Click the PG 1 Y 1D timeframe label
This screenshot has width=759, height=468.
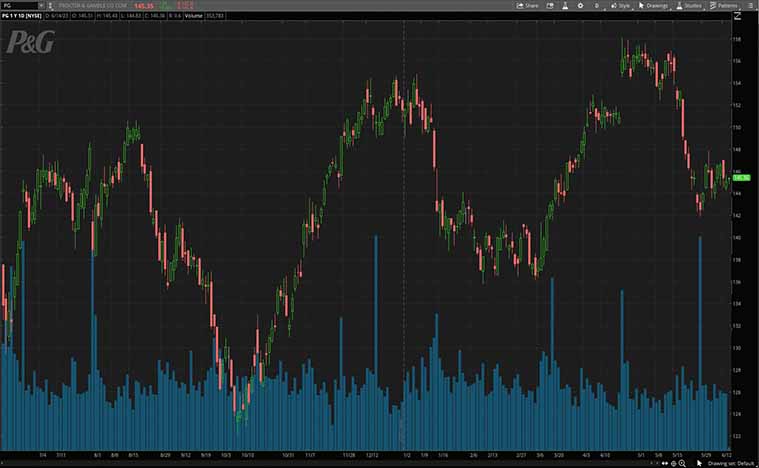click(22, 16)
